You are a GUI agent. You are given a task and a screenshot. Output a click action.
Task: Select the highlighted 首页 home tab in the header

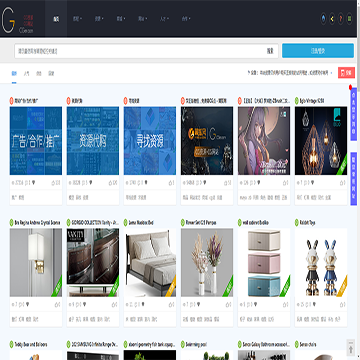point(56,19)
